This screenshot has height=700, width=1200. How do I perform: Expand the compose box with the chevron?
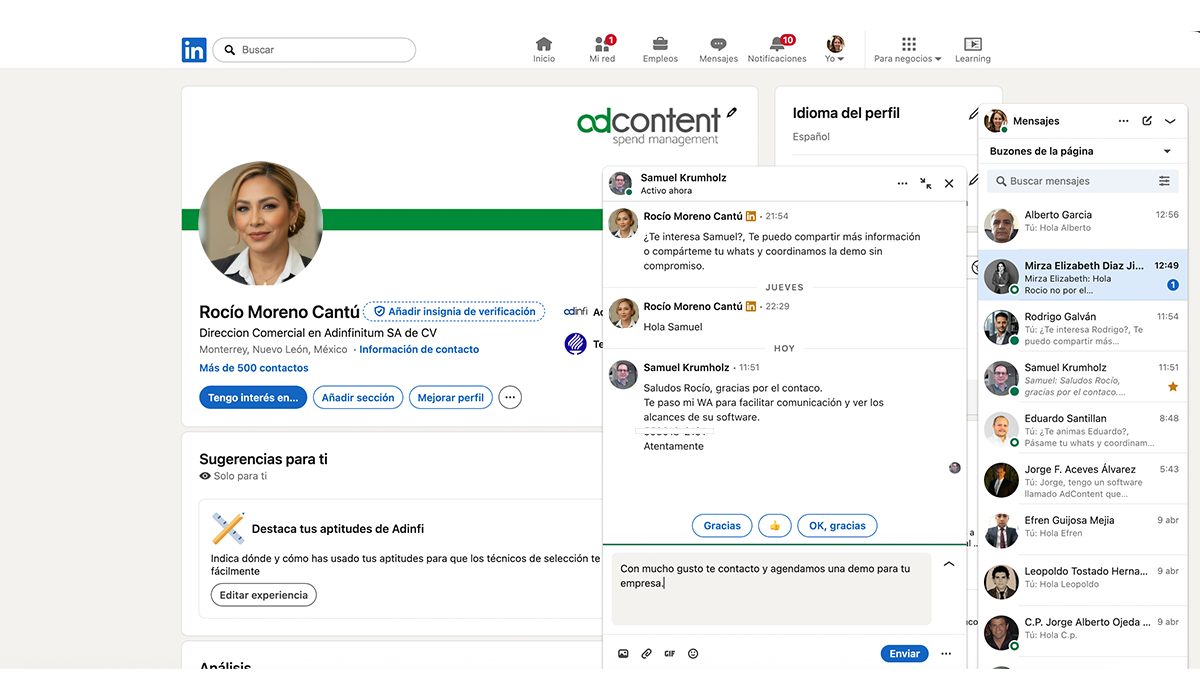tap(949, 564)
